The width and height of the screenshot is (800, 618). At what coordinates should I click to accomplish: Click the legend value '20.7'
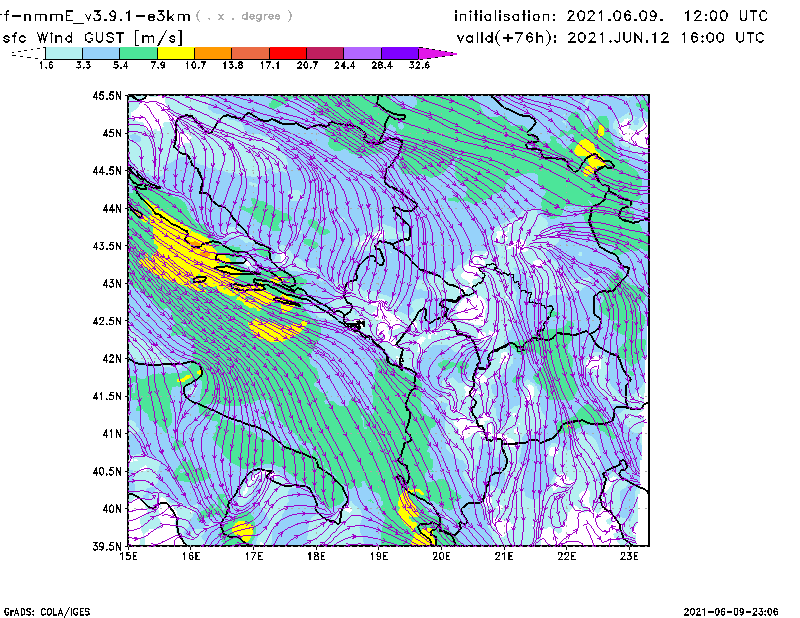tap(307, 65)
